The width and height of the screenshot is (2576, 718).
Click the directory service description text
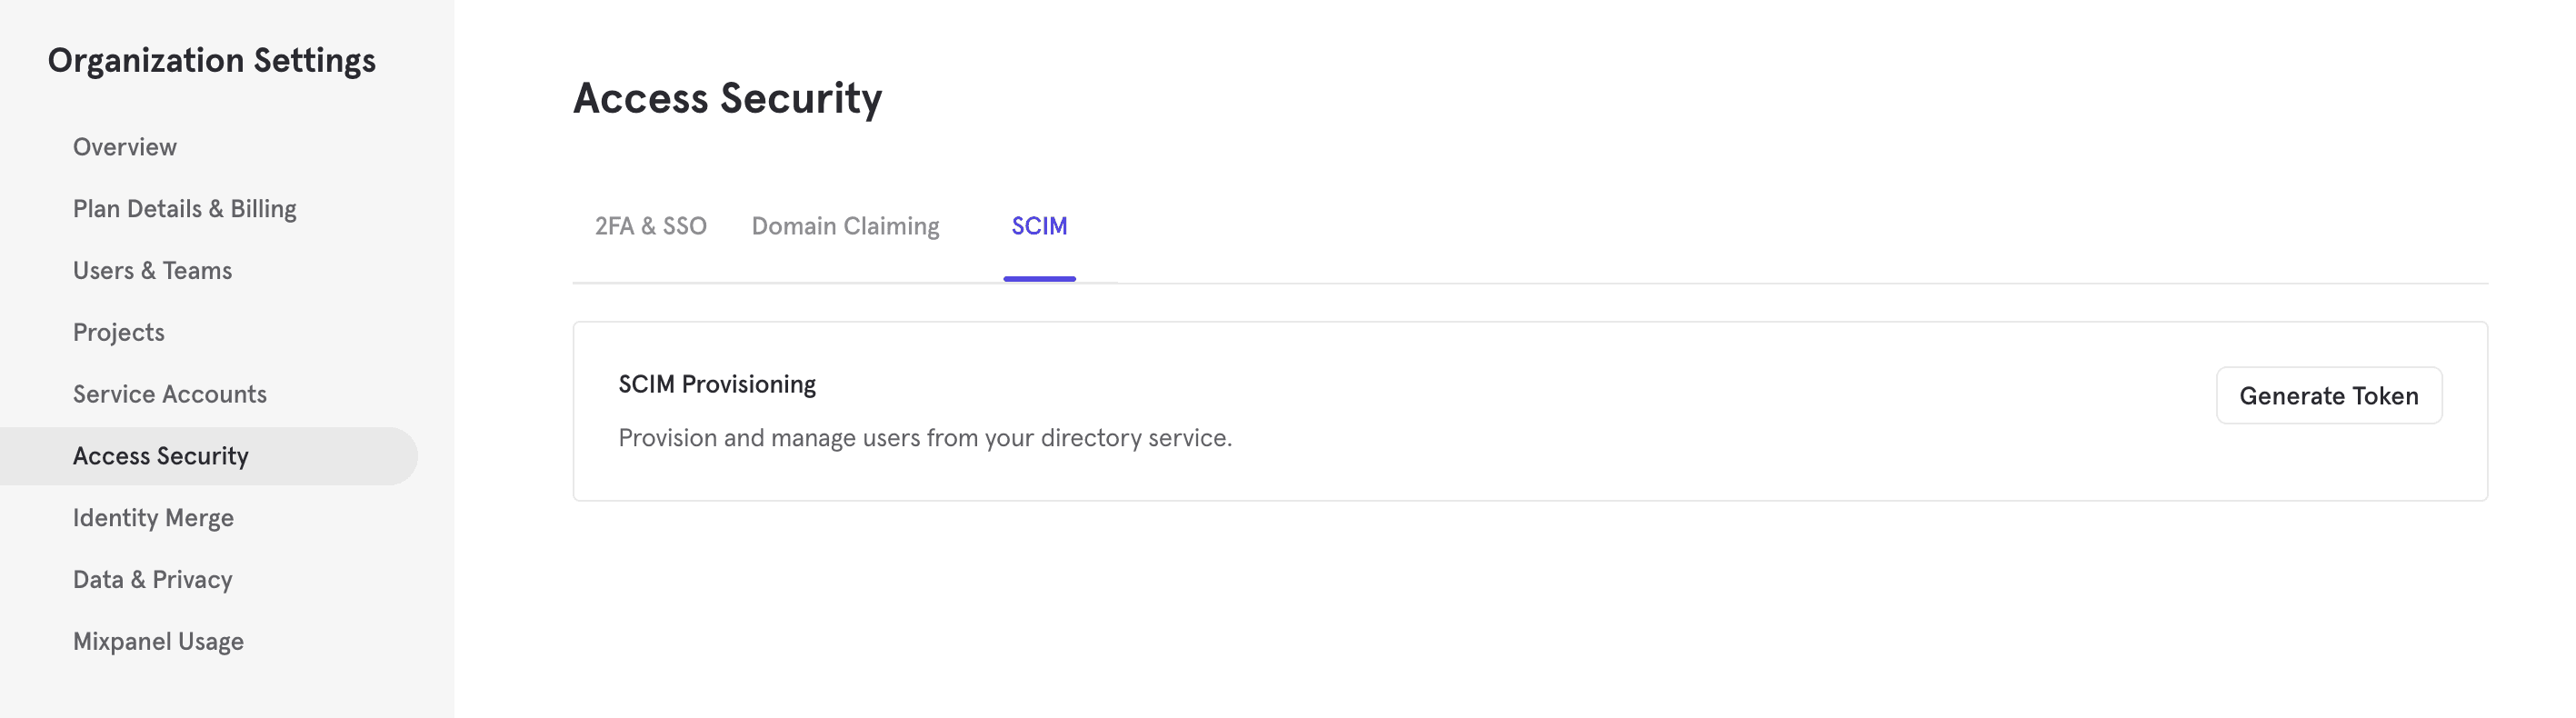click(x=925, y=438)
